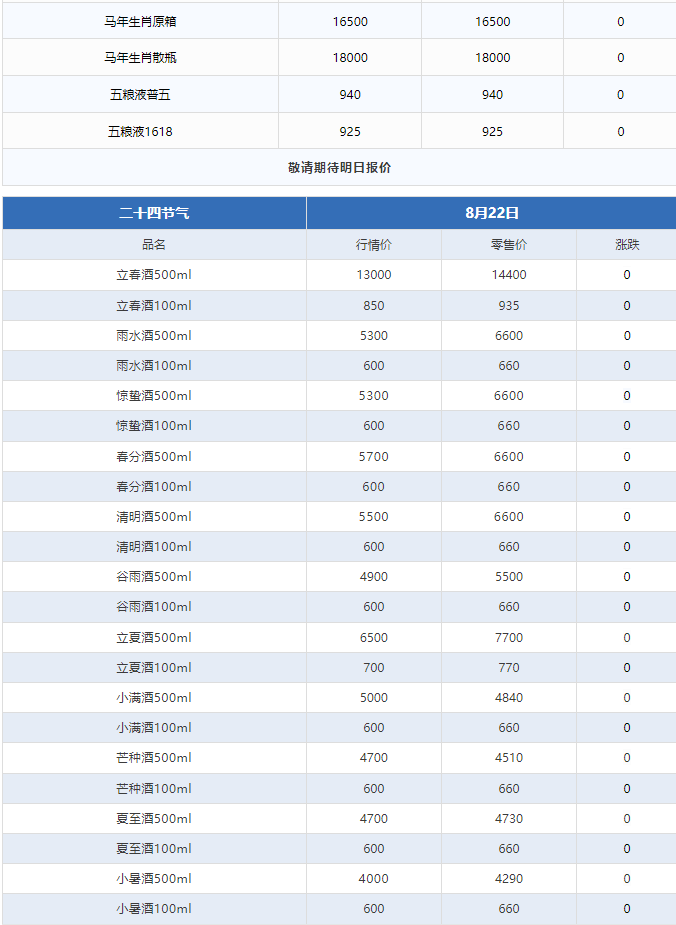Screen dimensions: 676x925
Task: Select the 夏至酒500ml product name
Action: 154,819
